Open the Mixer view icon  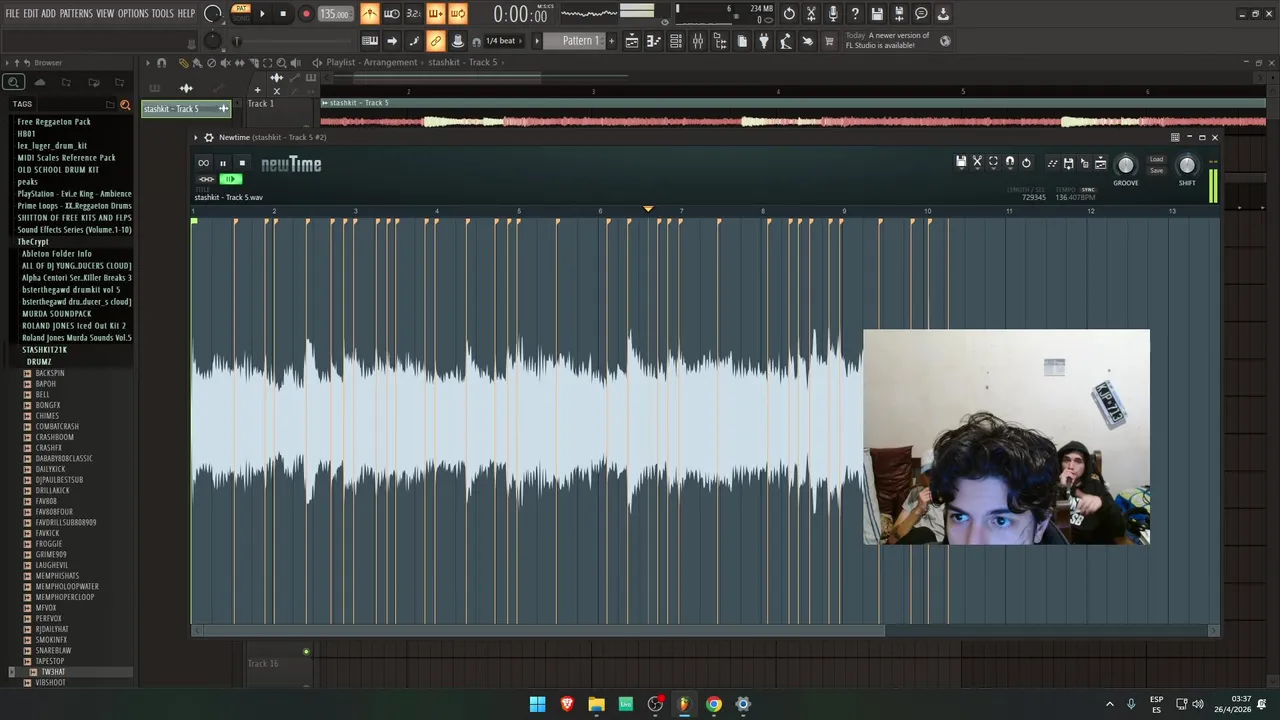point(698,41)
